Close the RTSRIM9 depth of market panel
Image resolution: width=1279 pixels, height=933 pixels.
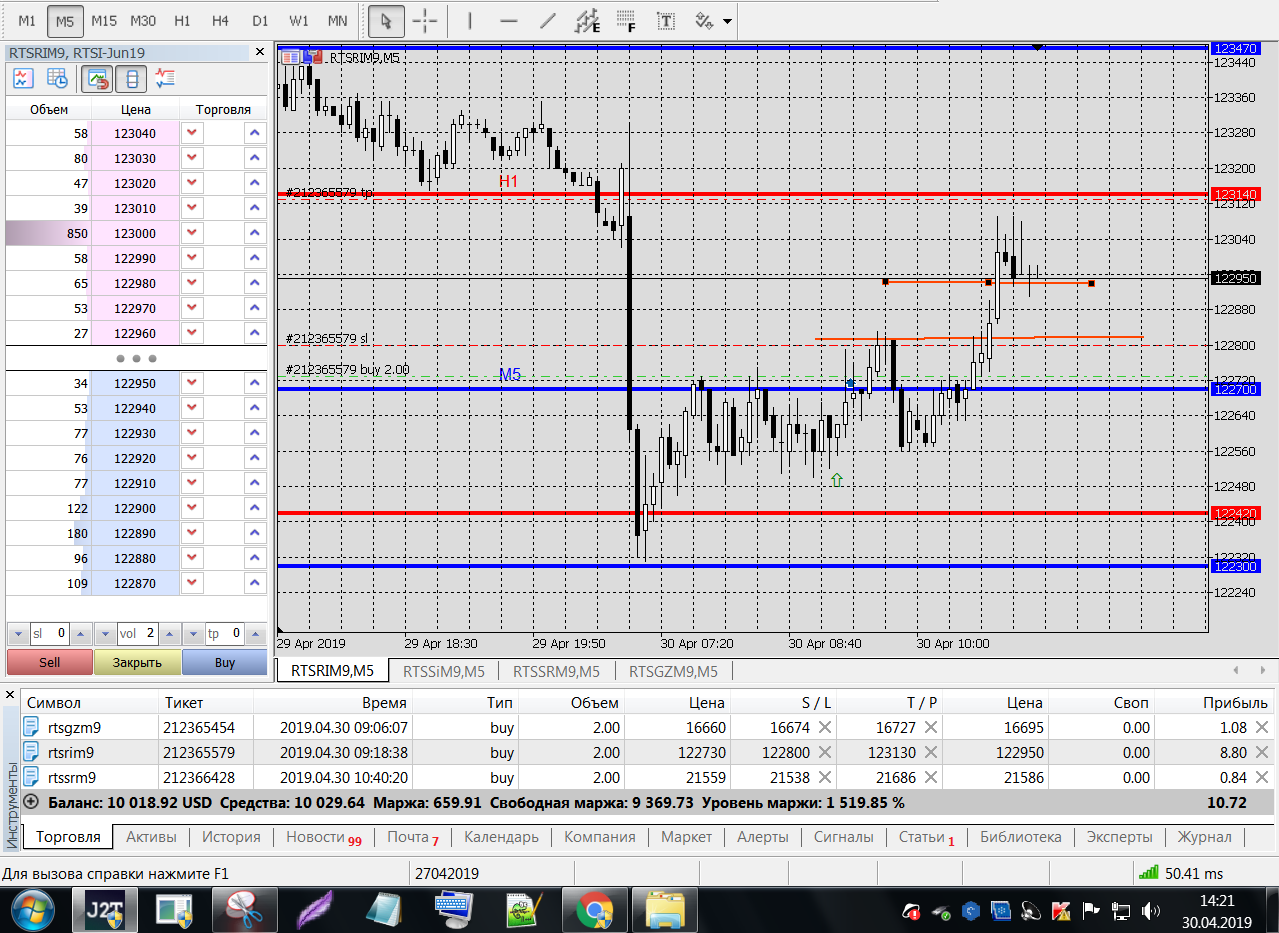click(260, 52)
